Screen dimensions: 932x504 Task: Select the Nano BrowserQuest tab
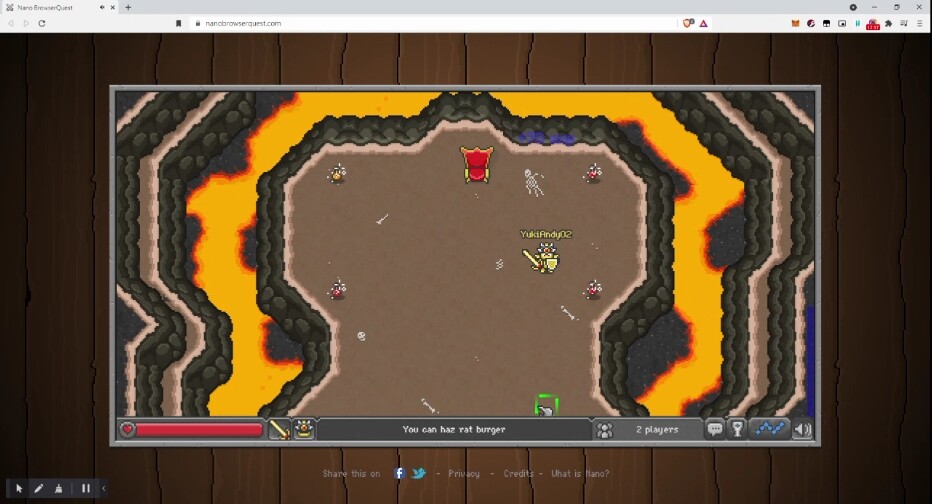tap(59, 8)
